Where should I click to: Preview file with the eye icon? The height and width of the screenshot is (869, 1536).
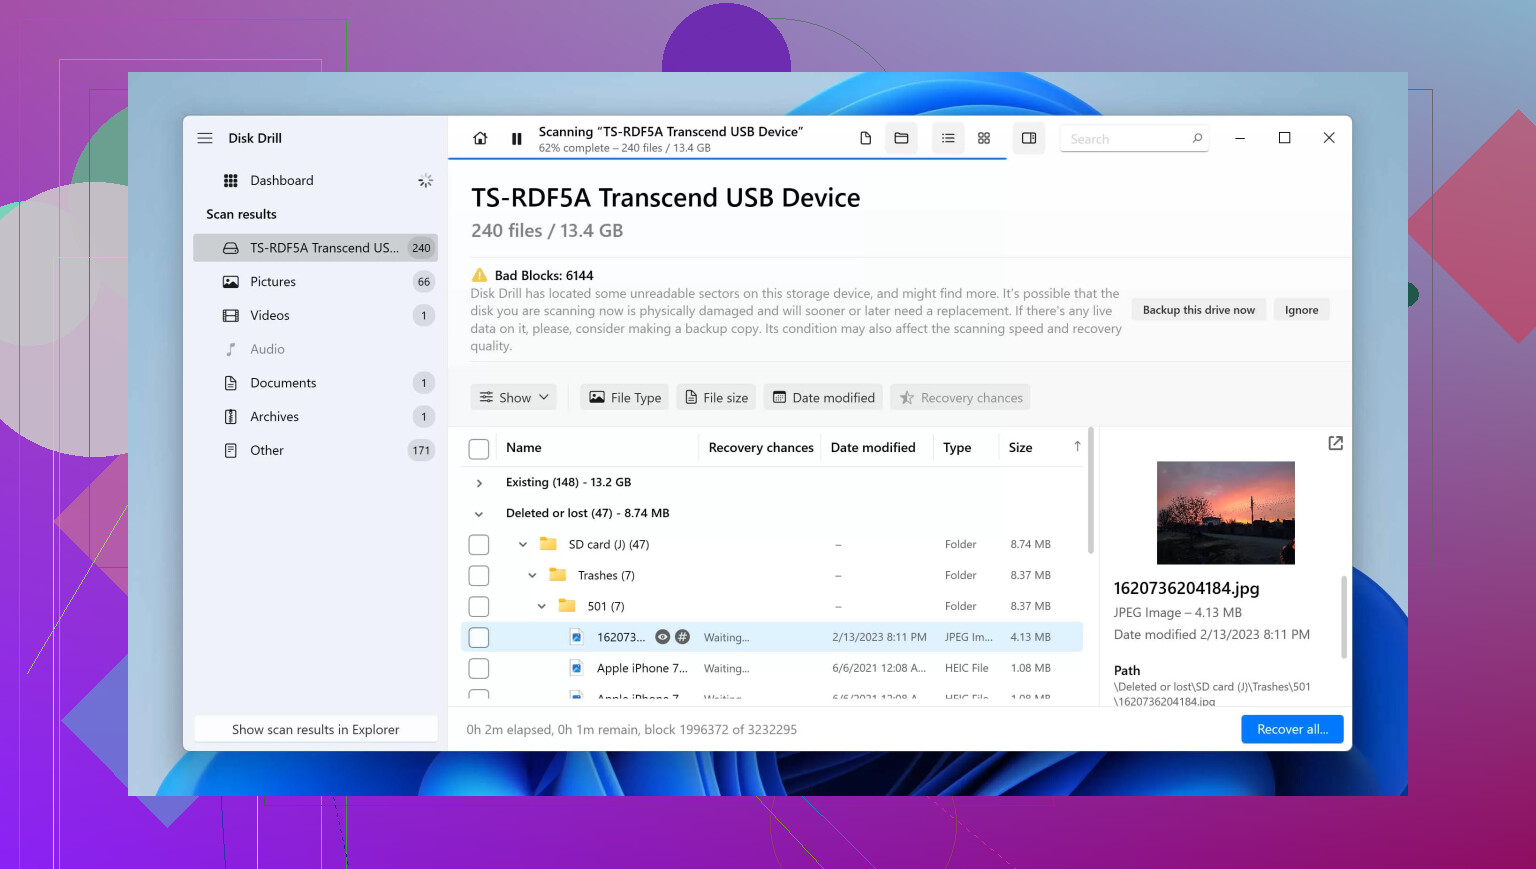(x=662, y=637)
